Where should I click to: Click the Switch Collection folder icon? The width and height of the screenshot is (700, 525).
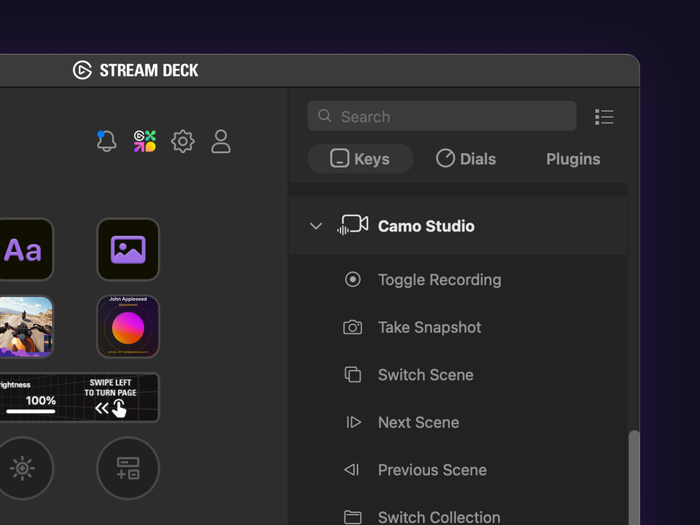tap(353, 517)
